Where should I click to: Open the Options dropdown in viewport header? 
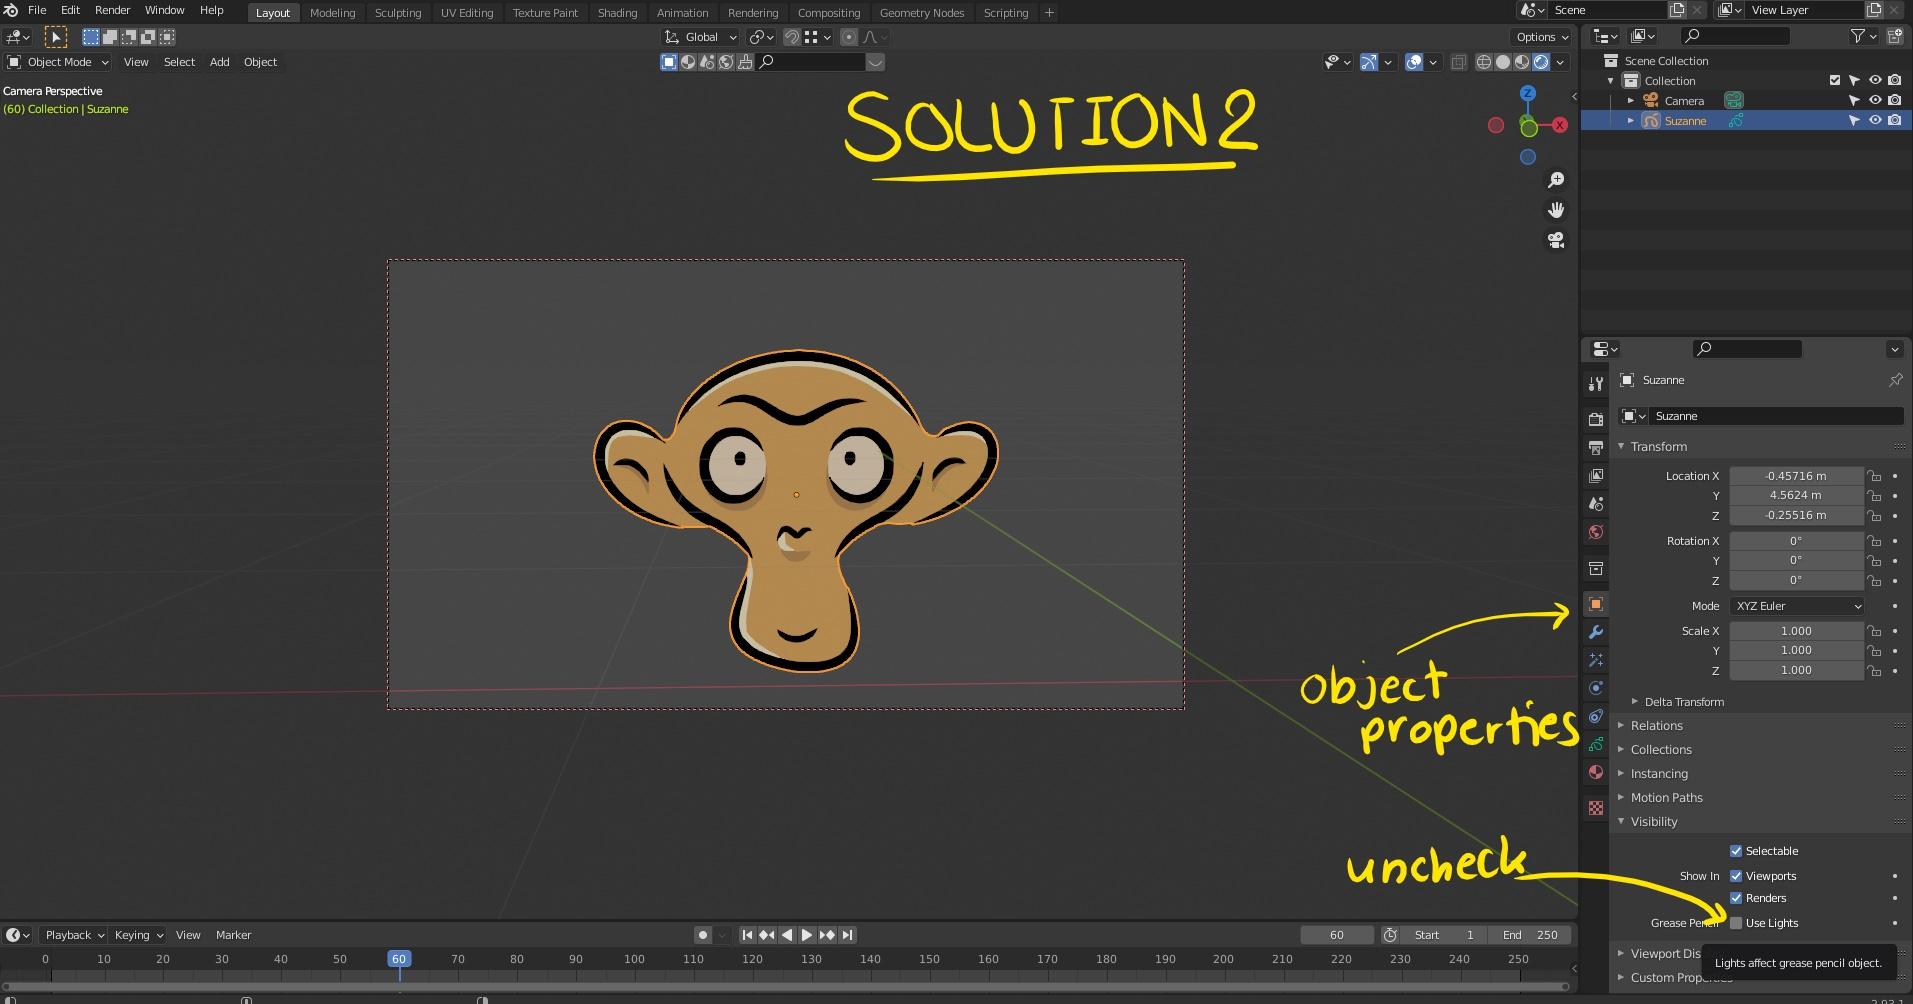pos(1541,37)
